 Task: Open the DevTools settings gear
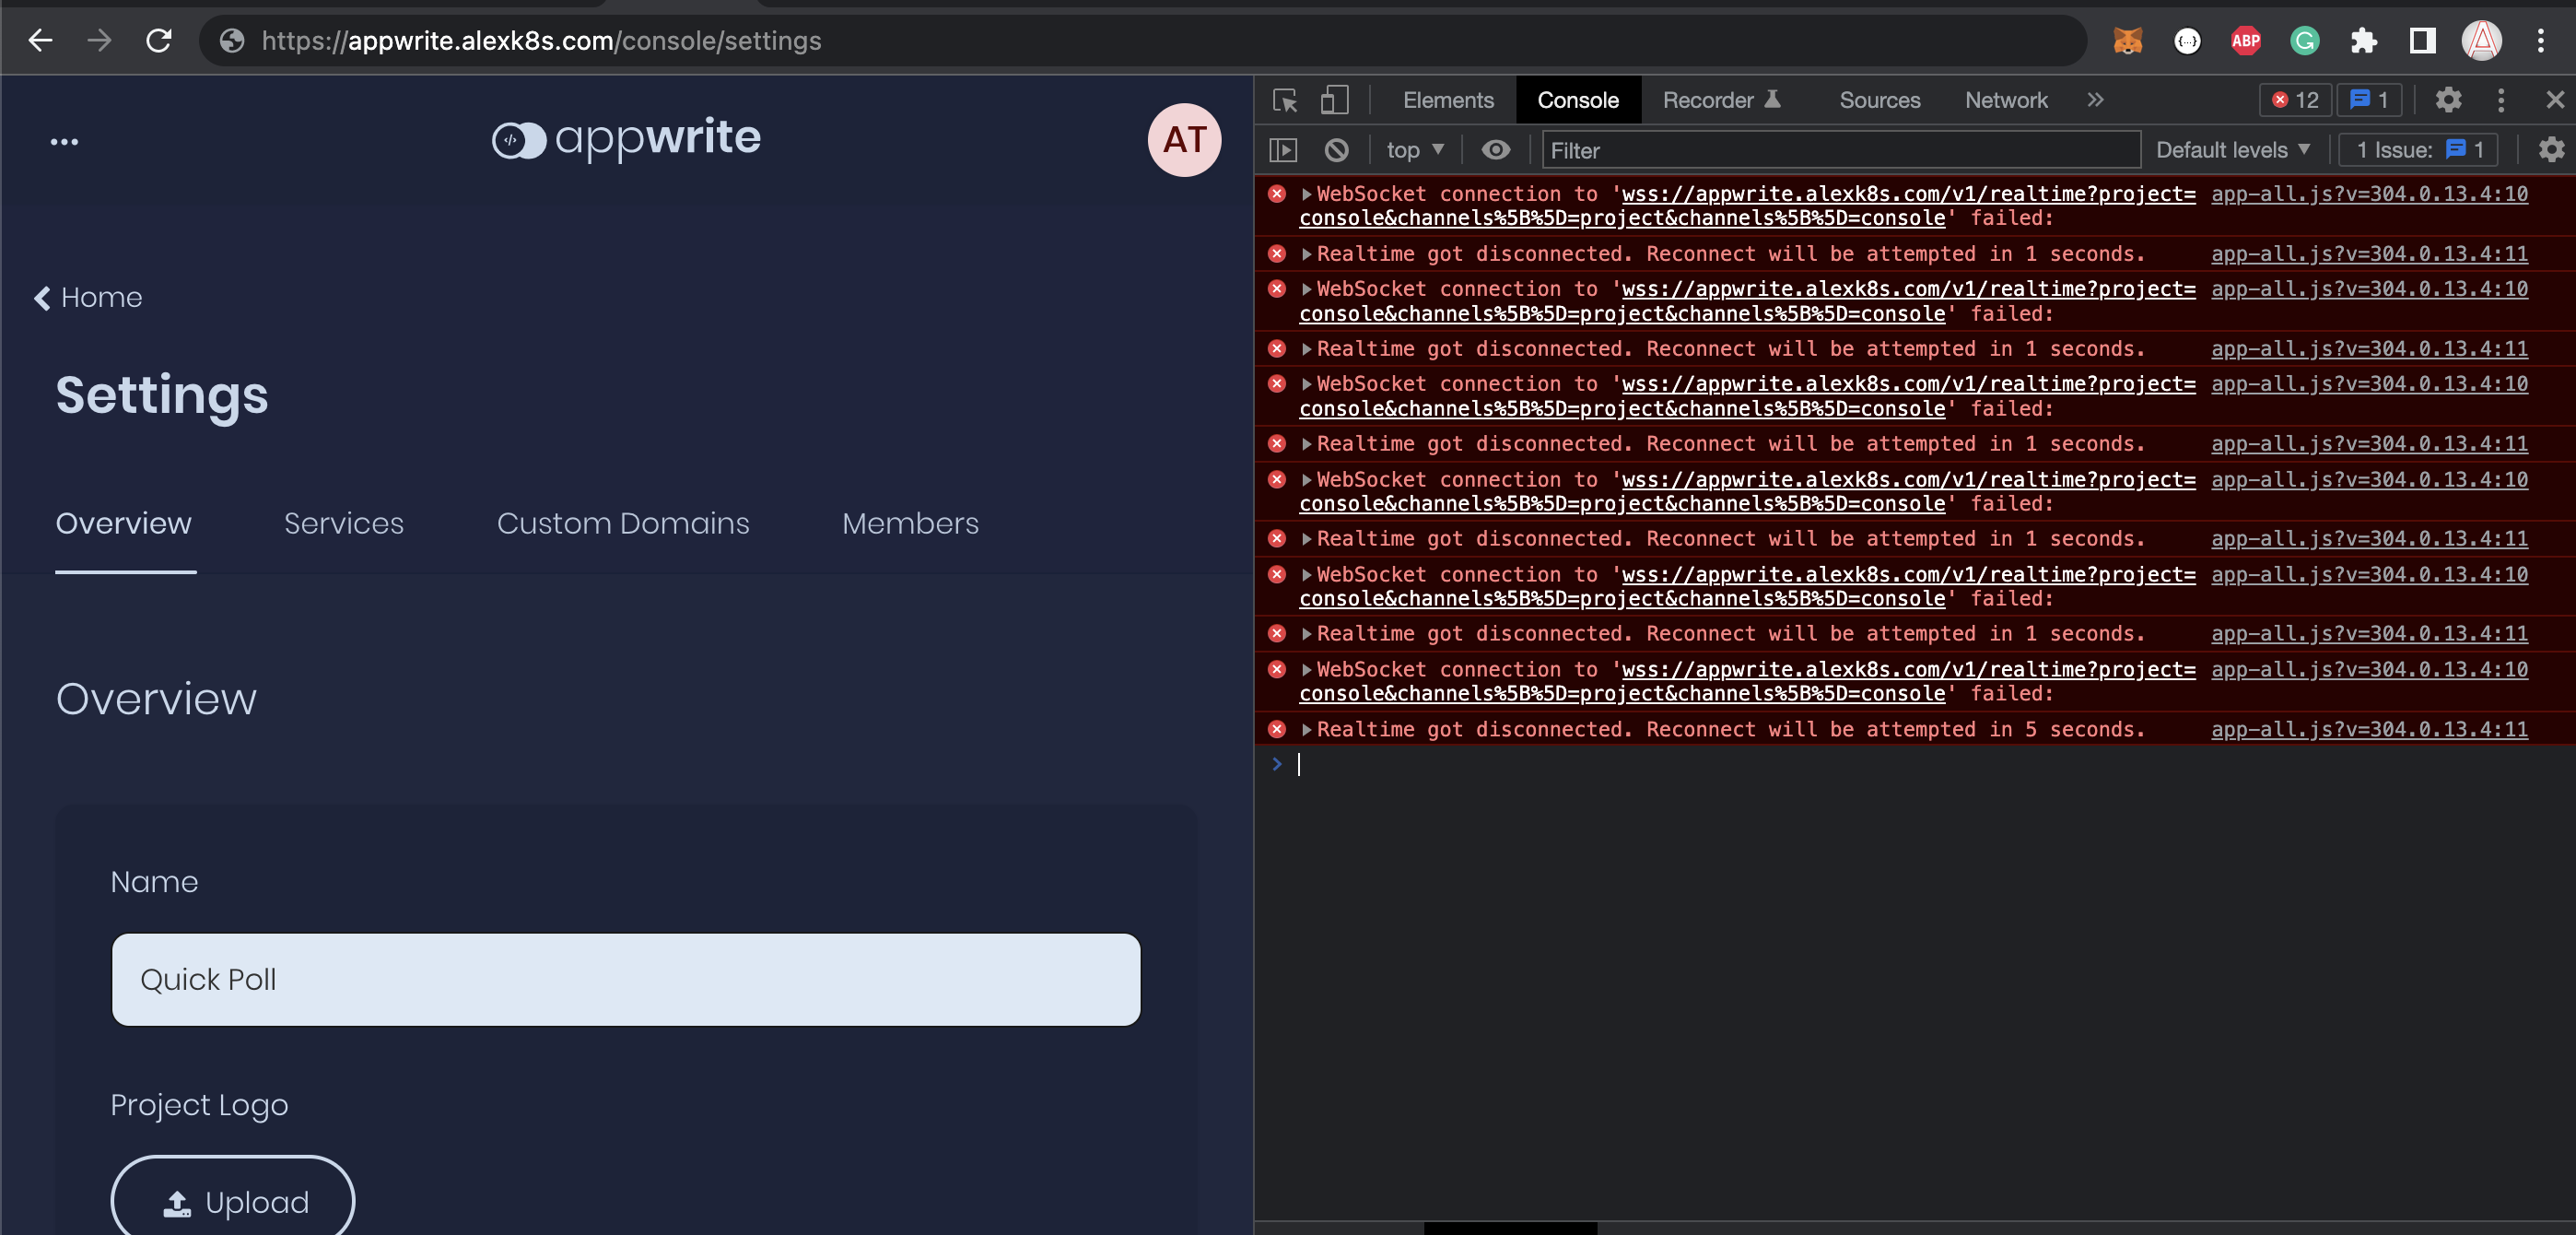tap(2449, 100)
